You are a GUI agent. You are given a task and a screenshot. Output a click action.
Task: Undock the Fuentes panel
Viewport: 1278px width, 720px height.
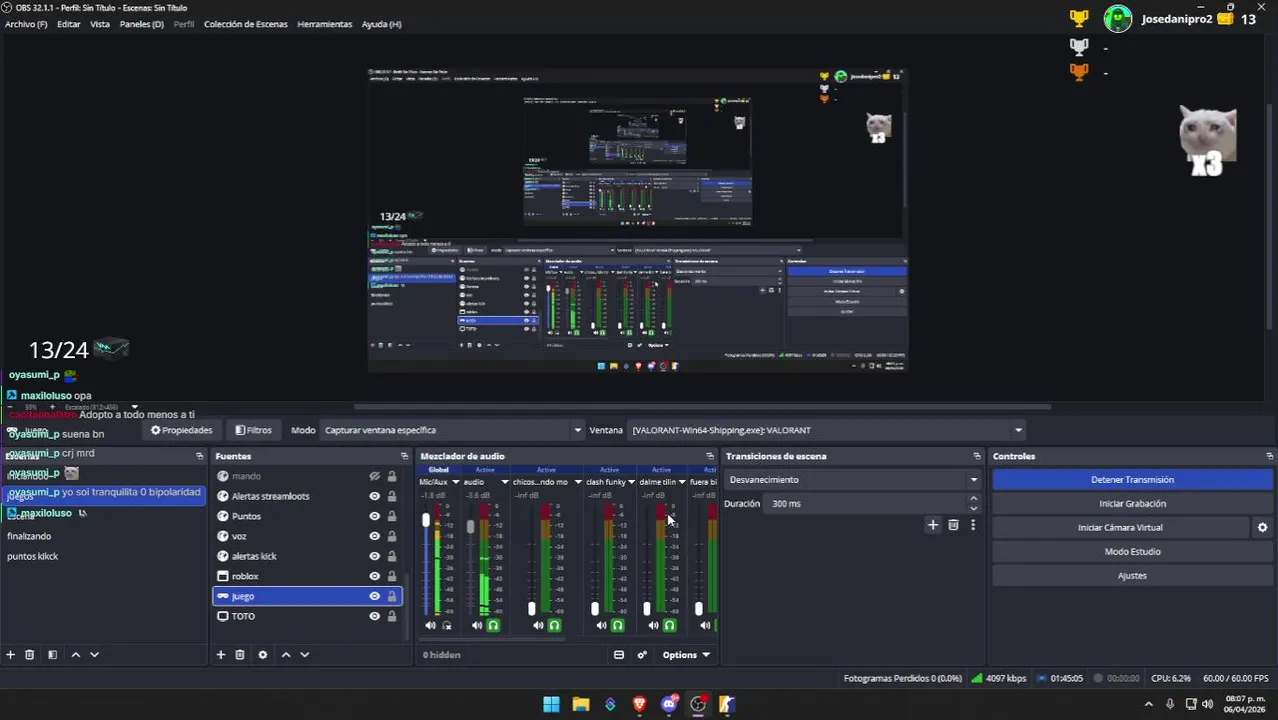[404, 456]
